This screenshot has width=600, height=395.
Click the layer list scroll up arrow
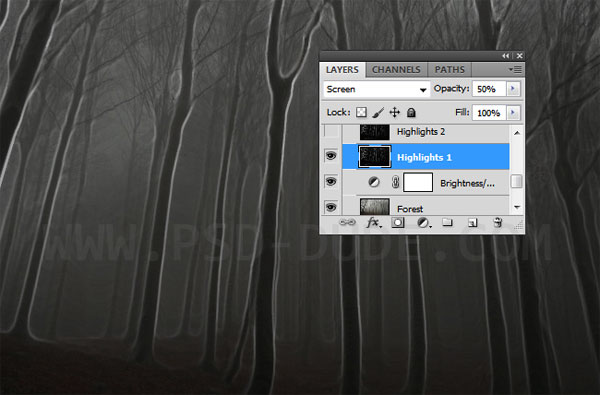(x=517, y=133)
